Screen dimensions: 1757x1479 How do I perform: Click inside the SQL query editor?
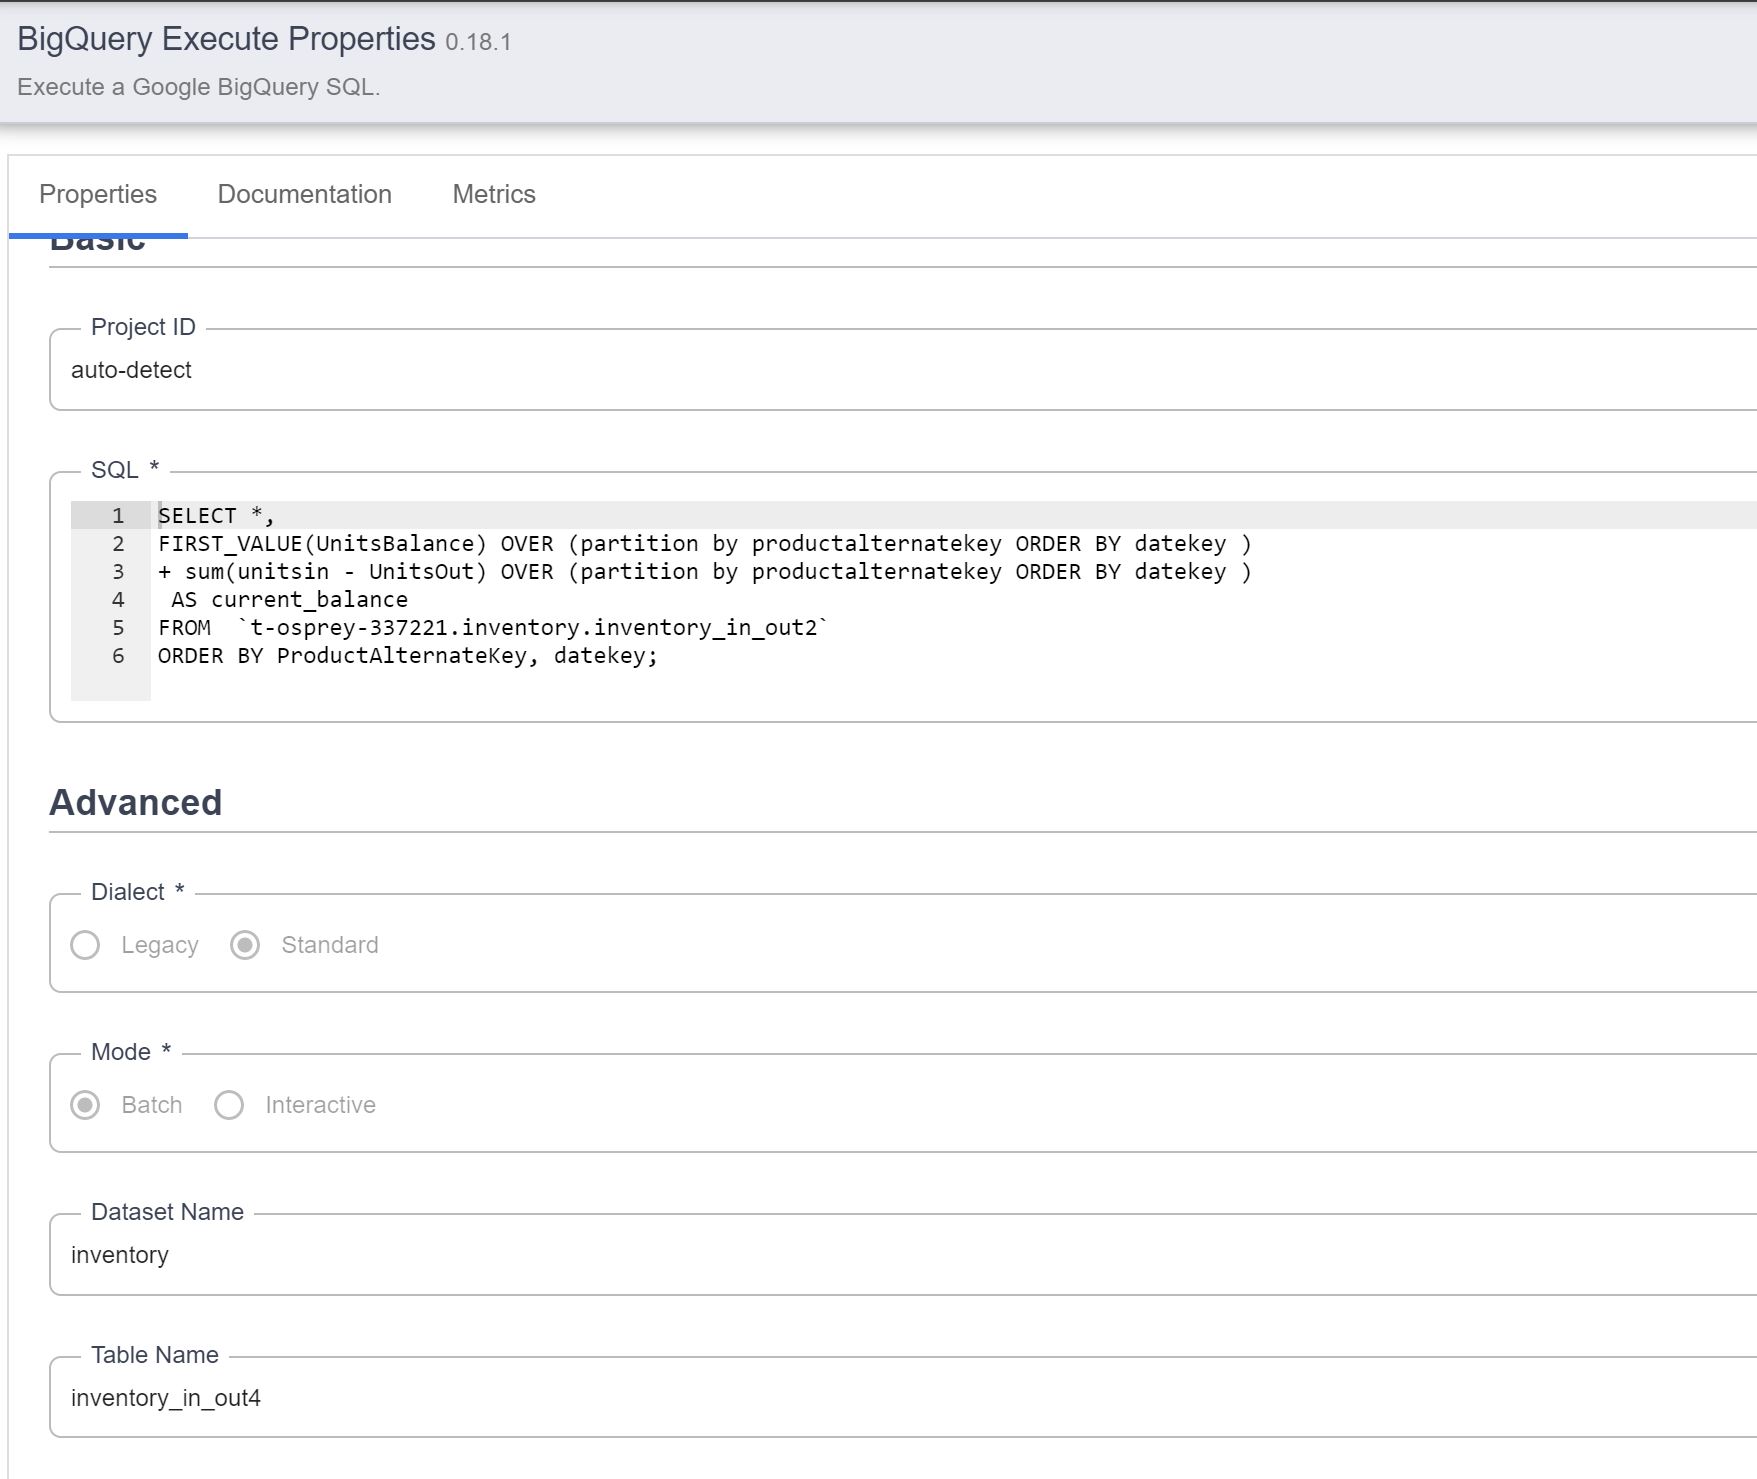(600, 600)
